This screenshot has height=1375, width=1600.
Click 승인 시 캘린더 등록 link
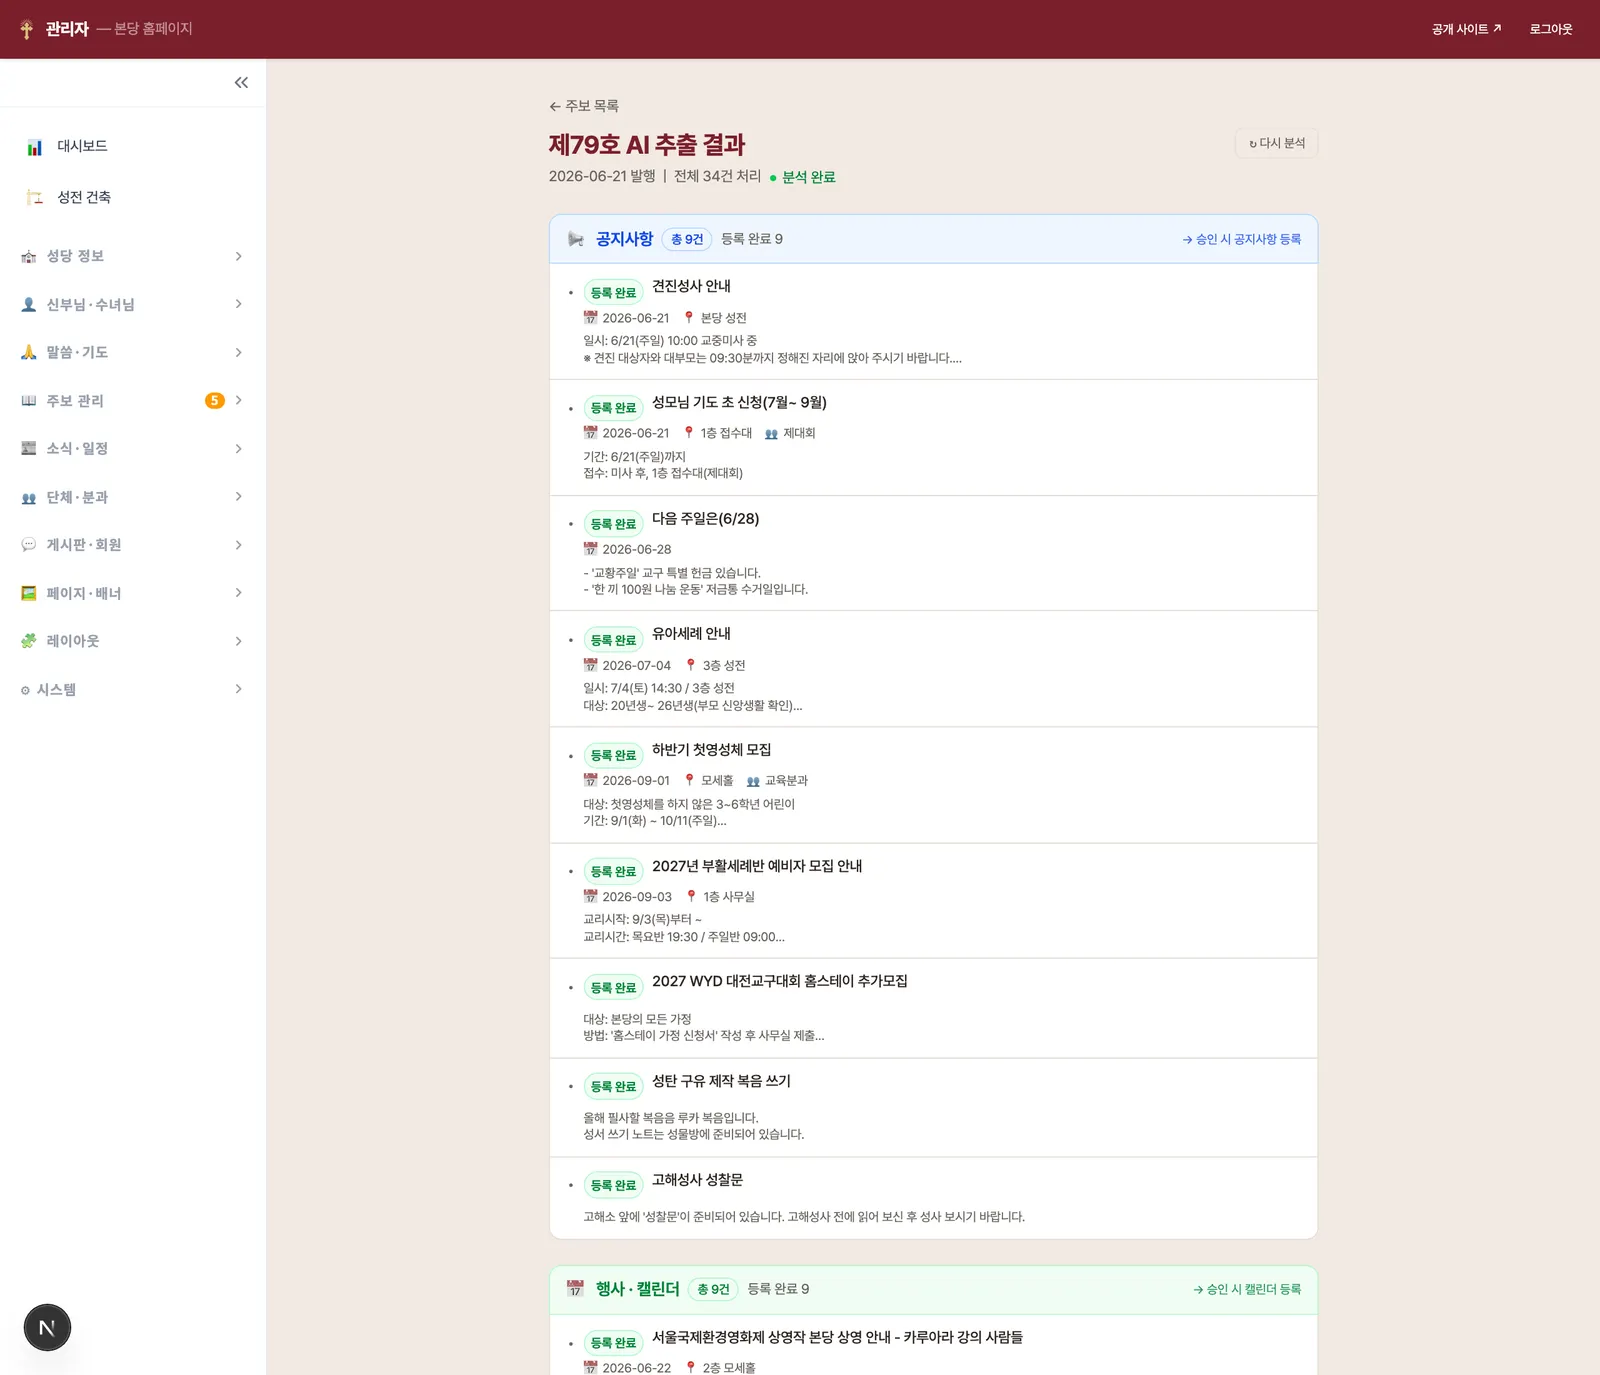point(1247,1290)
